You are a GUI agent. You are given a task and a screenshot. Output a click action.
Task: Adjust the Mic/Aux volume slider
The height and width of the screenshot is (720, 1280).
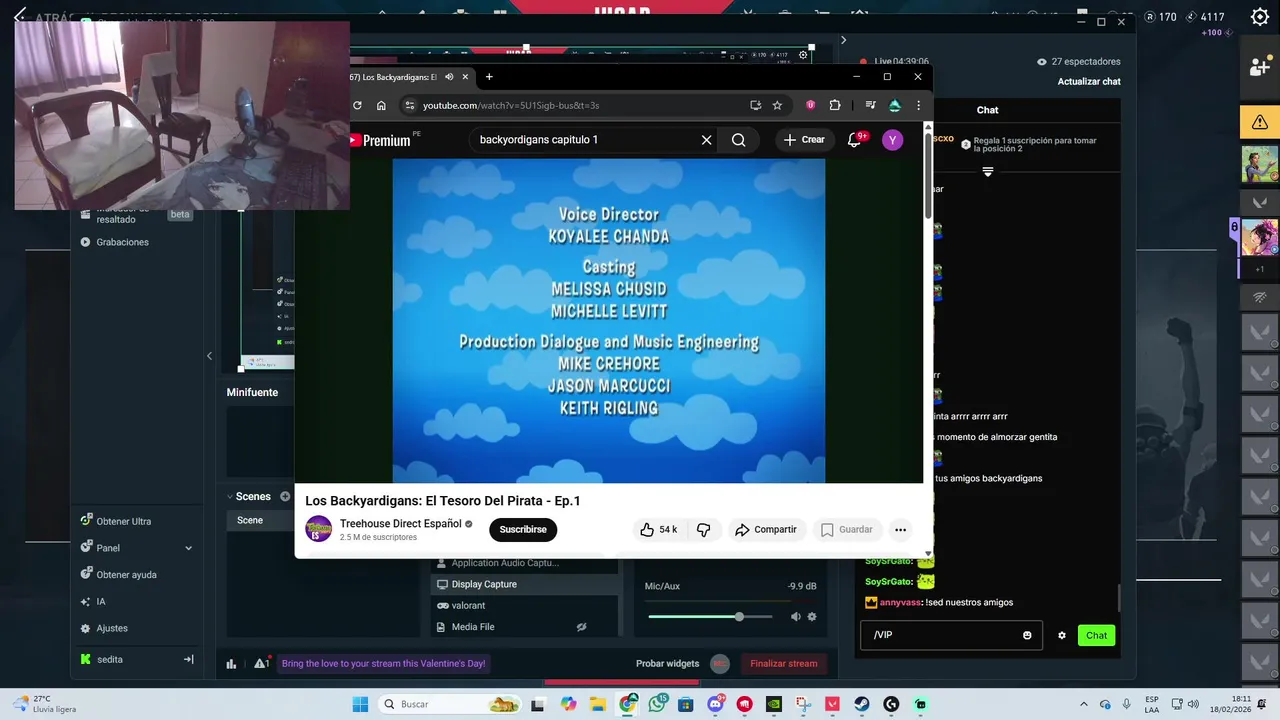[x=710, y=617]
